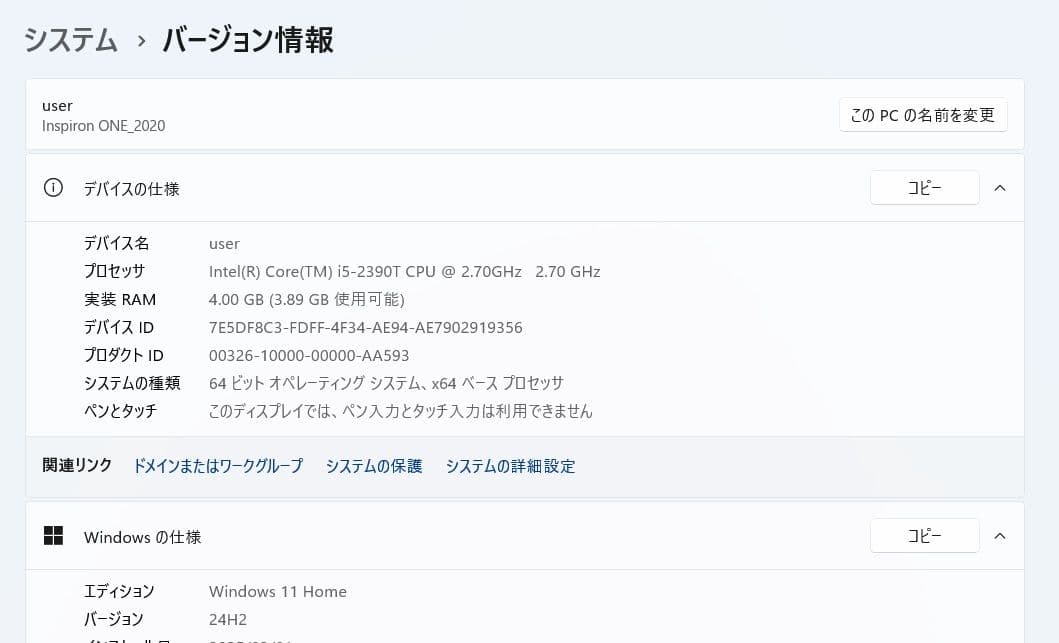Screen dimensions: 1059x643
Task: Collapse the デバイスの仕様 section
Action: point(1000,187)
